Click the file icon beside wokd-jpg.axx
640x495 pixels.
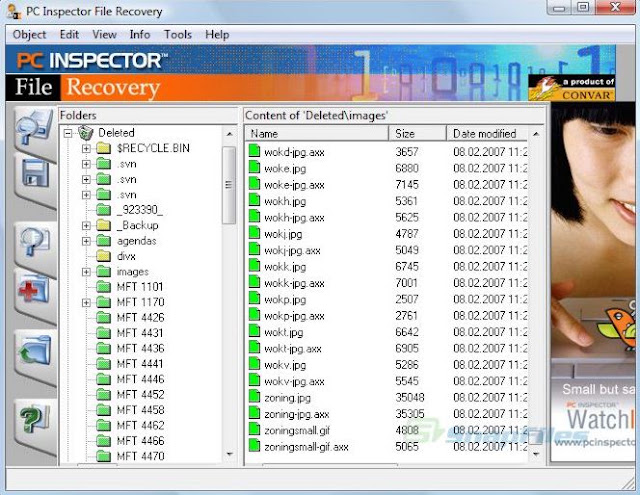(254, 151)
